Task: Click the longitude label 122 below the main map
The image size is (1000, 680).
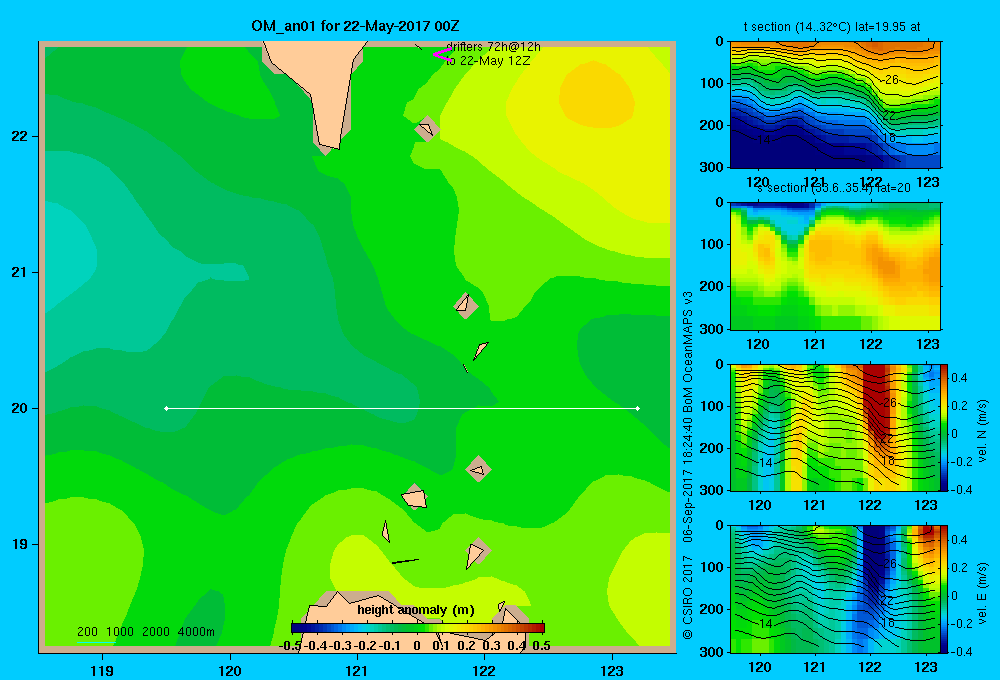Action: (x=484, y=670)
